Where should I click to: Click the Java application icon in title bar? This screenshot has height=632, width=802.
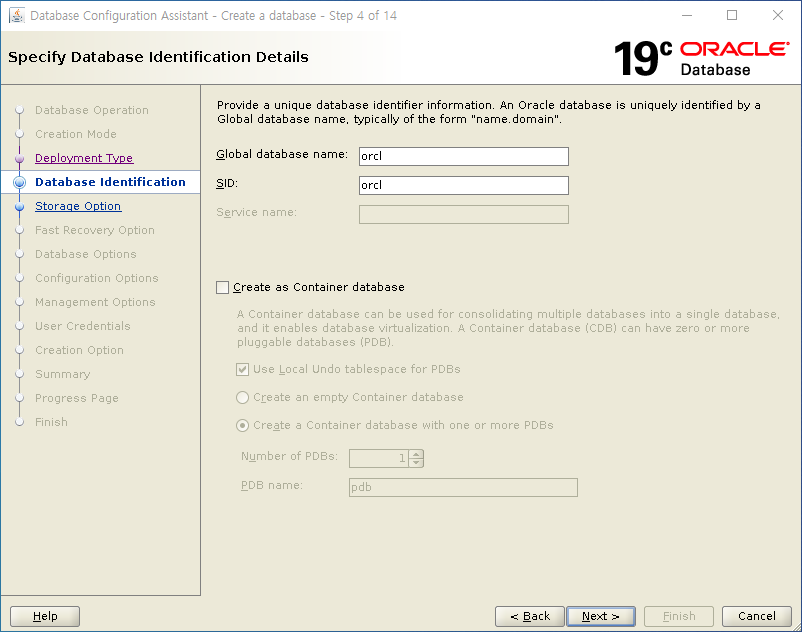coord(16,16)
